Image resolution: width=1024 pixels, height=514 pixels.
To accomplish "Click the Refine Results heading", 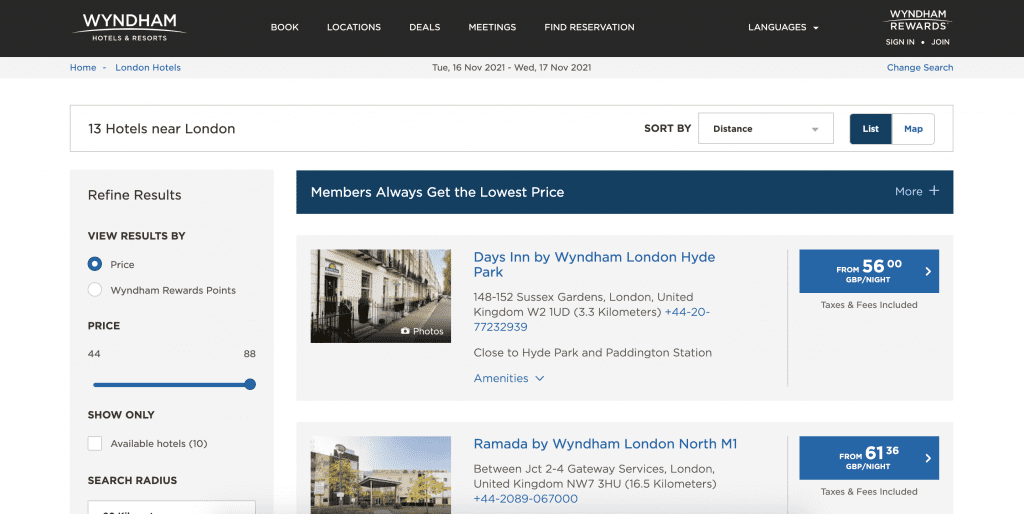I will 135,195.
